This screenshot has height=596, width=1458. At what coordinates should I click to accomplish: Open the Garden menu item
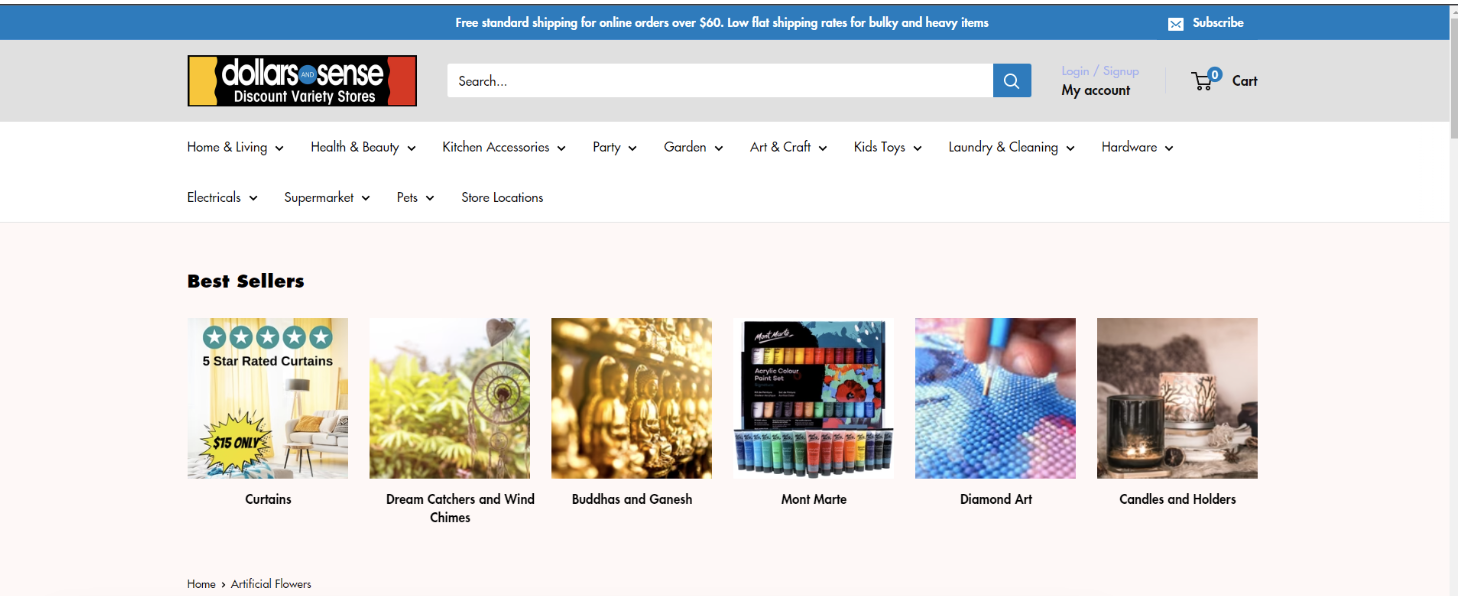[x=693, y=147]
